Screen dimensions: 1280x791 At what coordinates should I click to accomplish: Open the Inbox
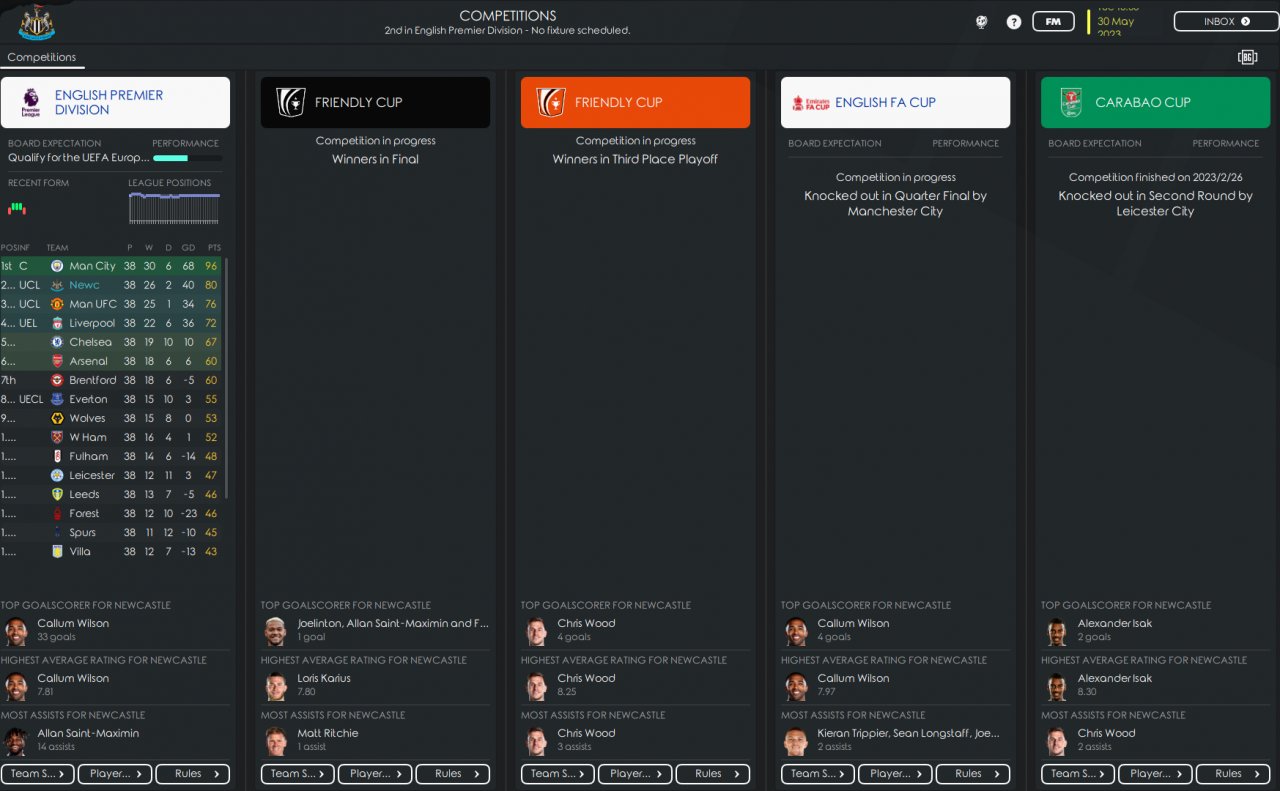1226,21
